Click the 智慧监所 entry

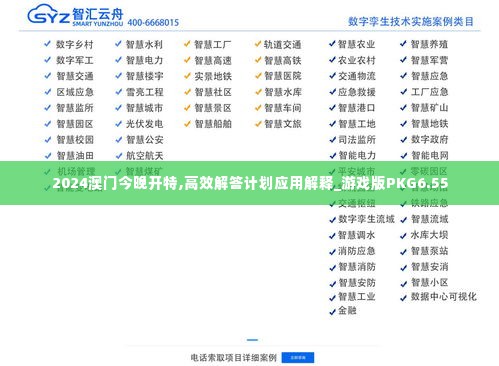pyautogui.click(x=75, y=108)
